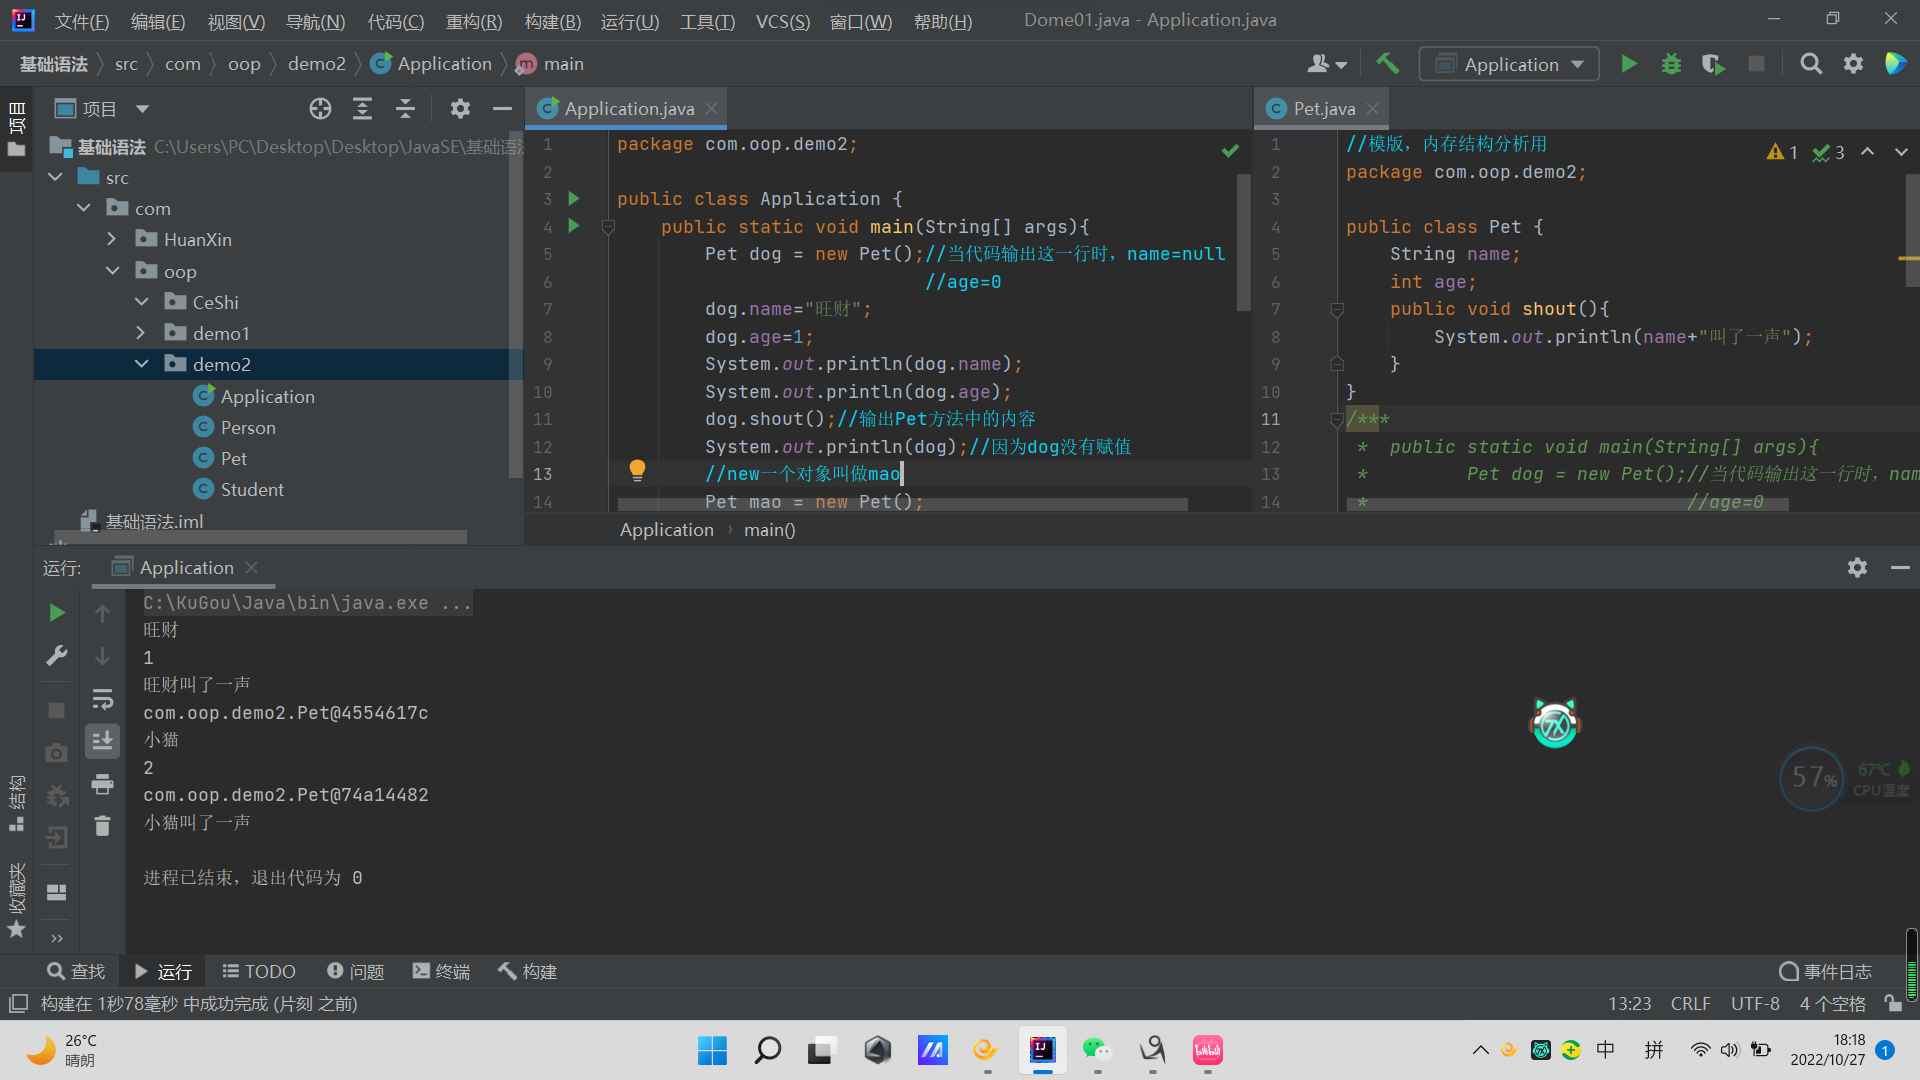Run Application with green play button
Image resolution: width=1920 pixels, height=1080 pixels.
(1629, 64)
